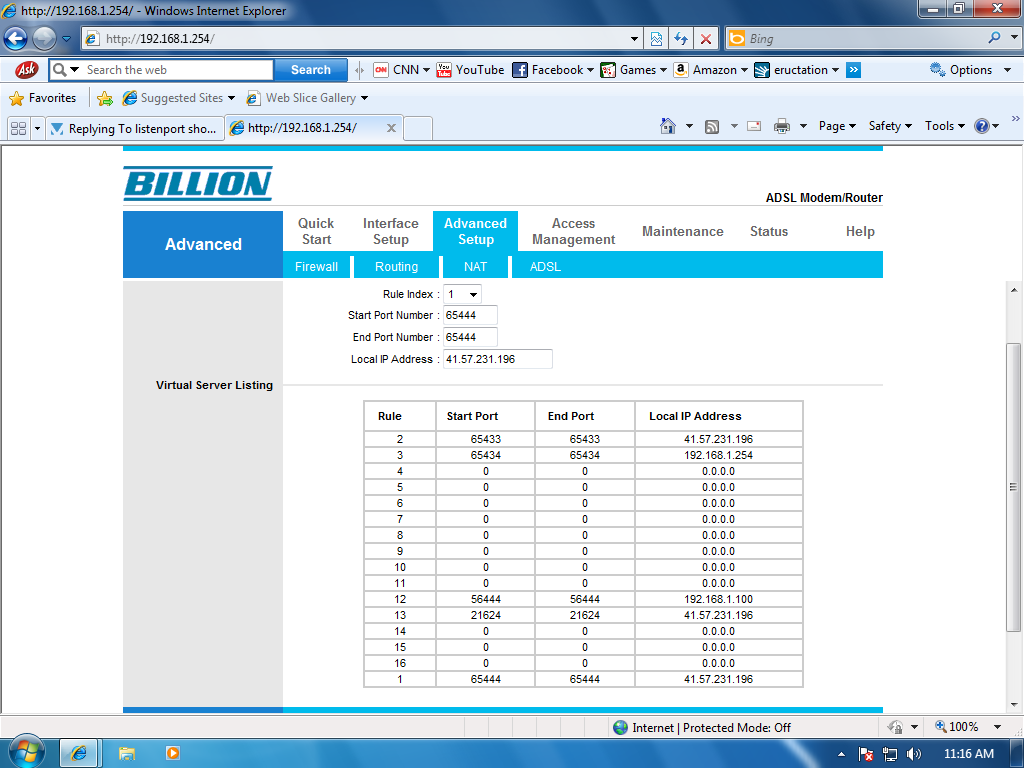Viewport: 1024px width, 768px height.
Task: Expand the eructation toolbar dropdown
Action: [x=835, y=70]
